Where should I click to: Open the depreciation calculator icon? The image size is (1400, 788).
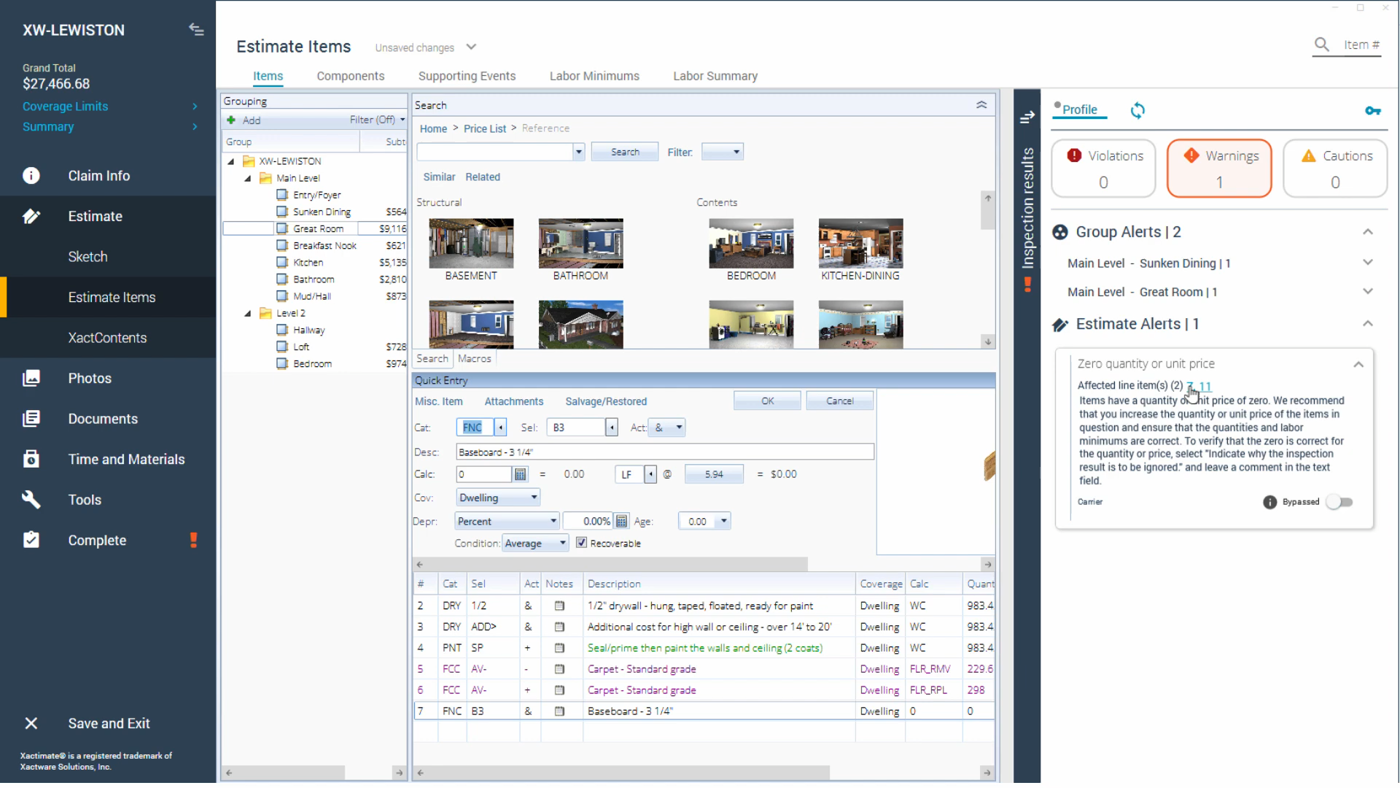tap(621, 521)
